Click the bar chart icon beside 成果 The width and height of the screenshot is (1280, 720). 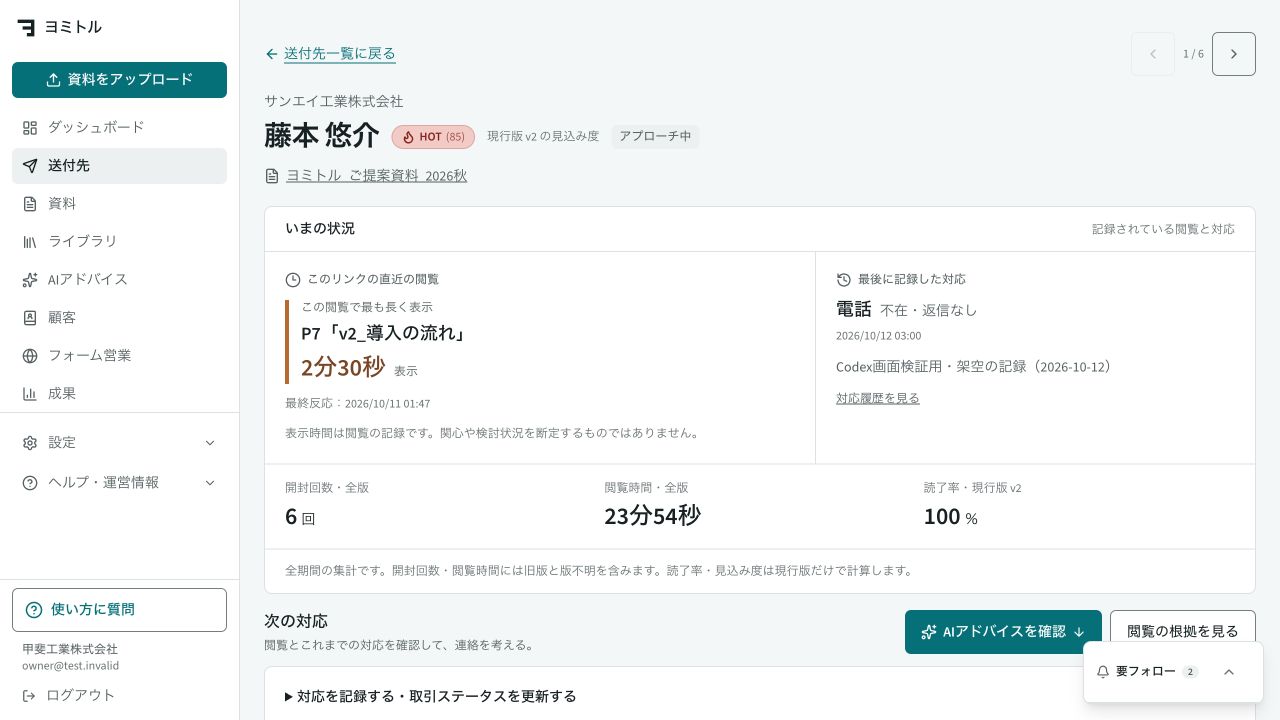(x=30, y=394)
